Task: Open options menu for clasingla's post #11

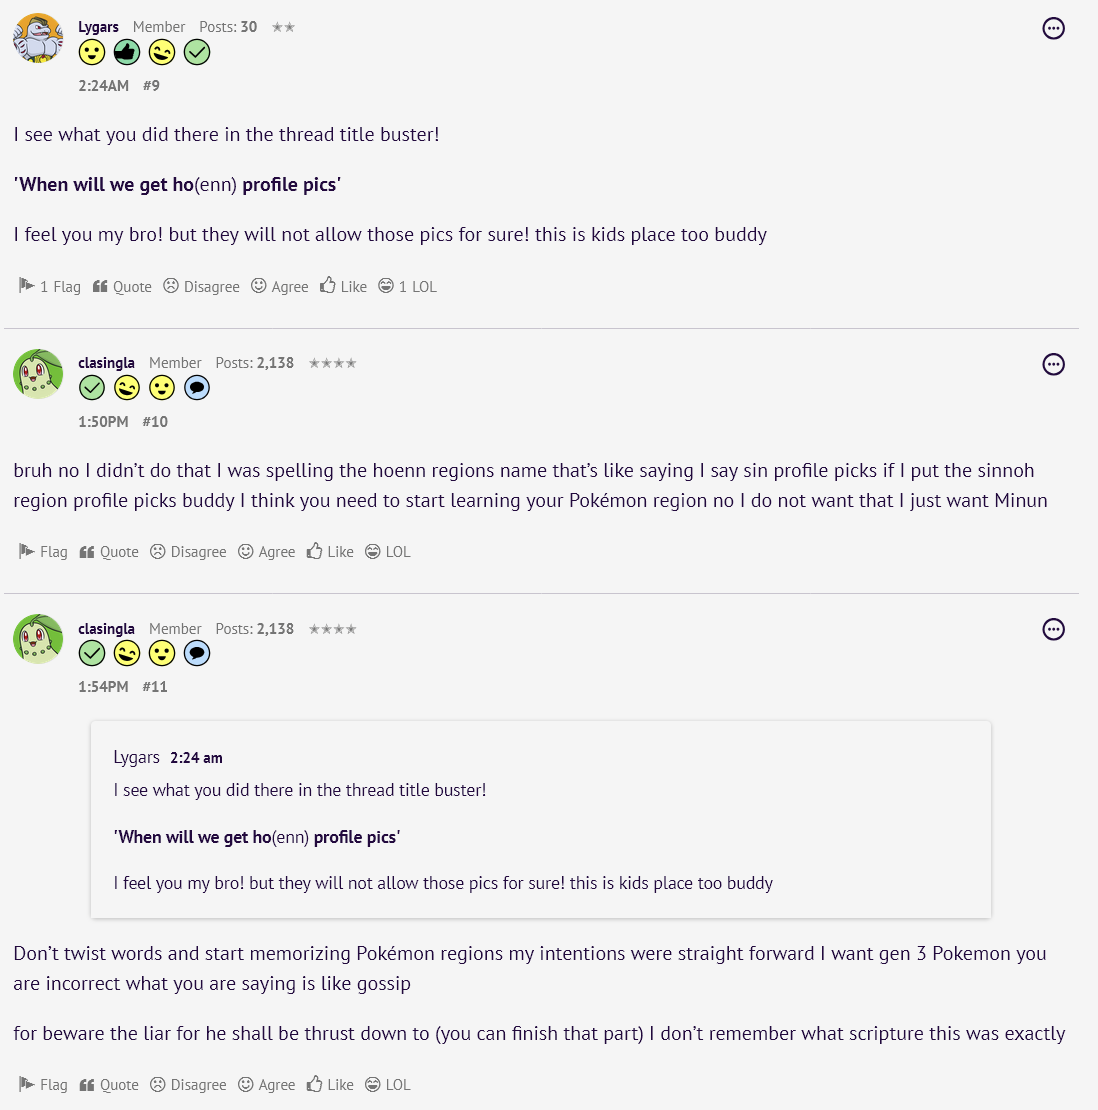Action: tap(1053, 629)
